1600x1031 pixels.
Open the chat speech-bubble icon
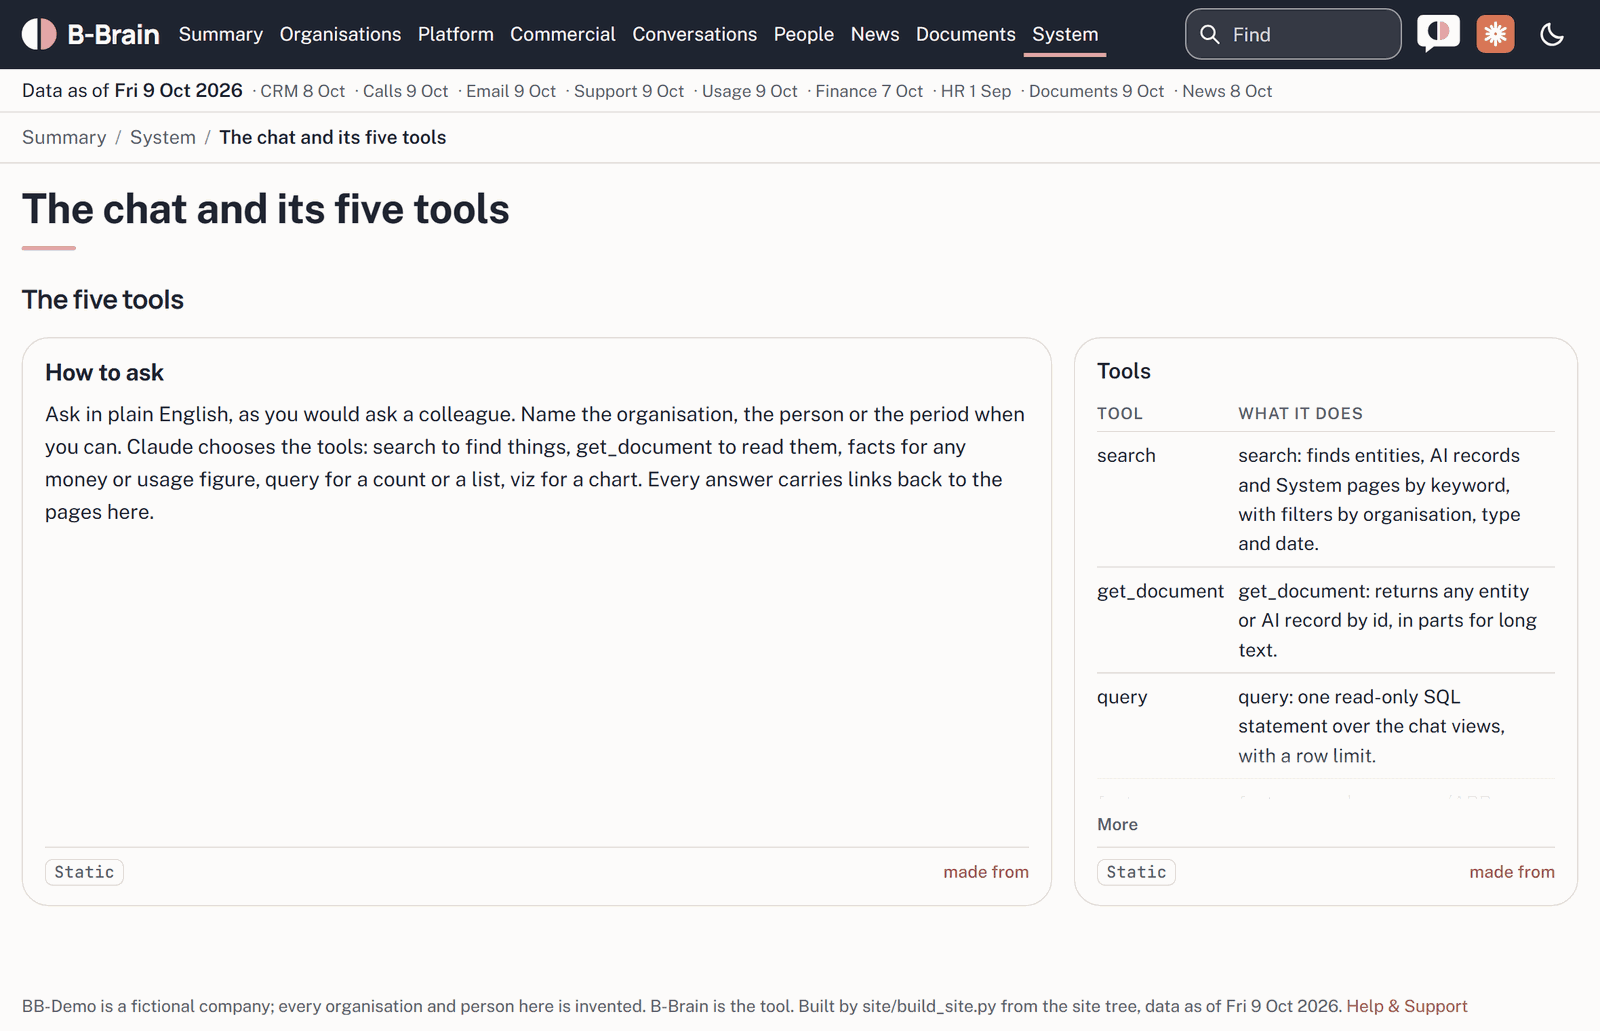coord(1438,34)
